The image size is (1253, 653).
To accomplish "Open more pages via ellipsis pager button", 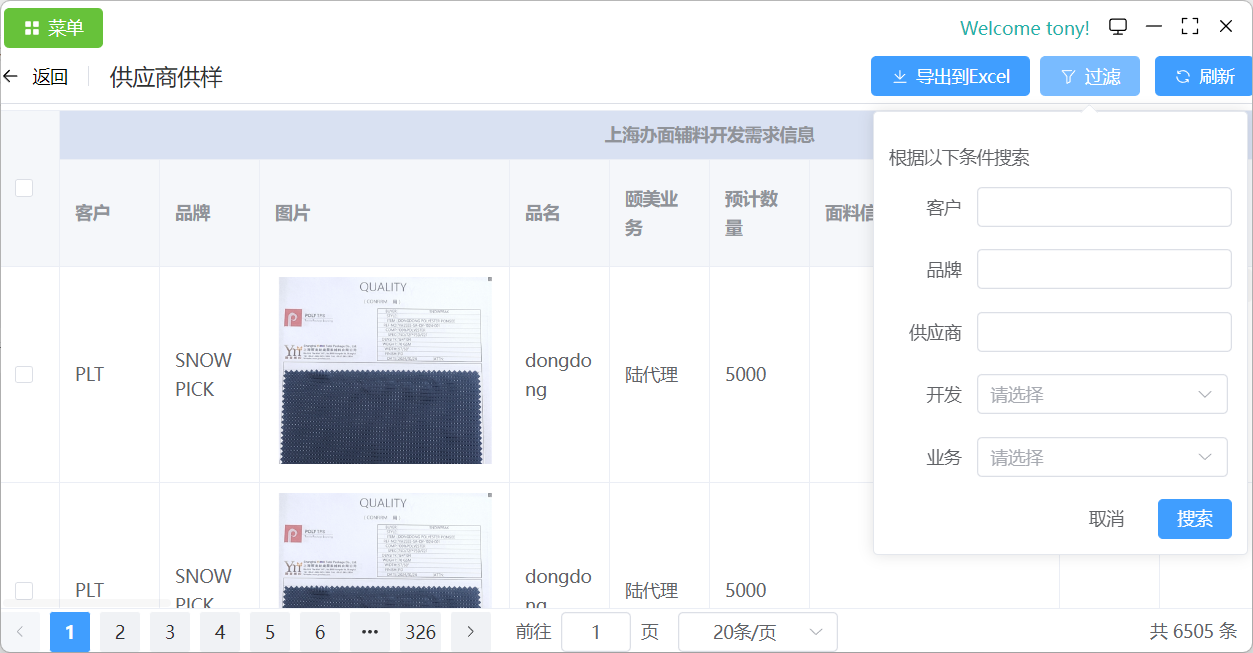I will pyautogui.click(x=370, y=632).
